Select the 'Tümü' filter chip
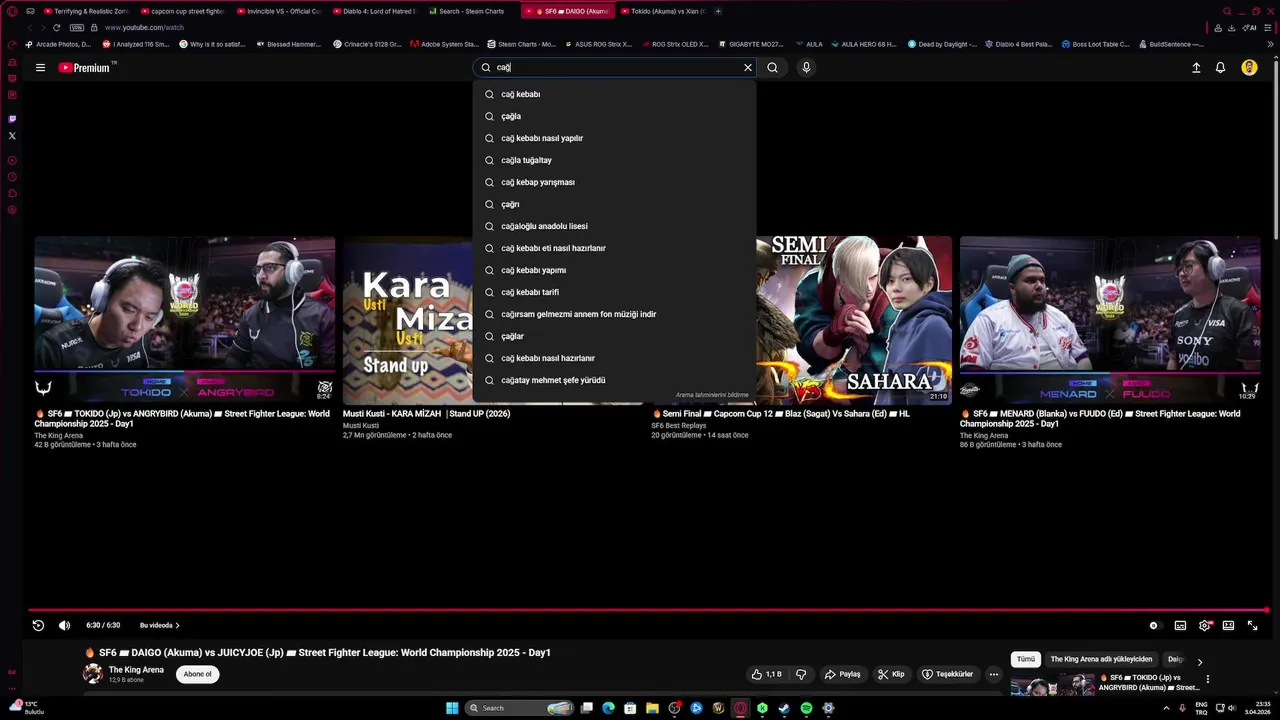Image resolution: width=1280 pixels, height=720 pixels. tap(1026, 659)
